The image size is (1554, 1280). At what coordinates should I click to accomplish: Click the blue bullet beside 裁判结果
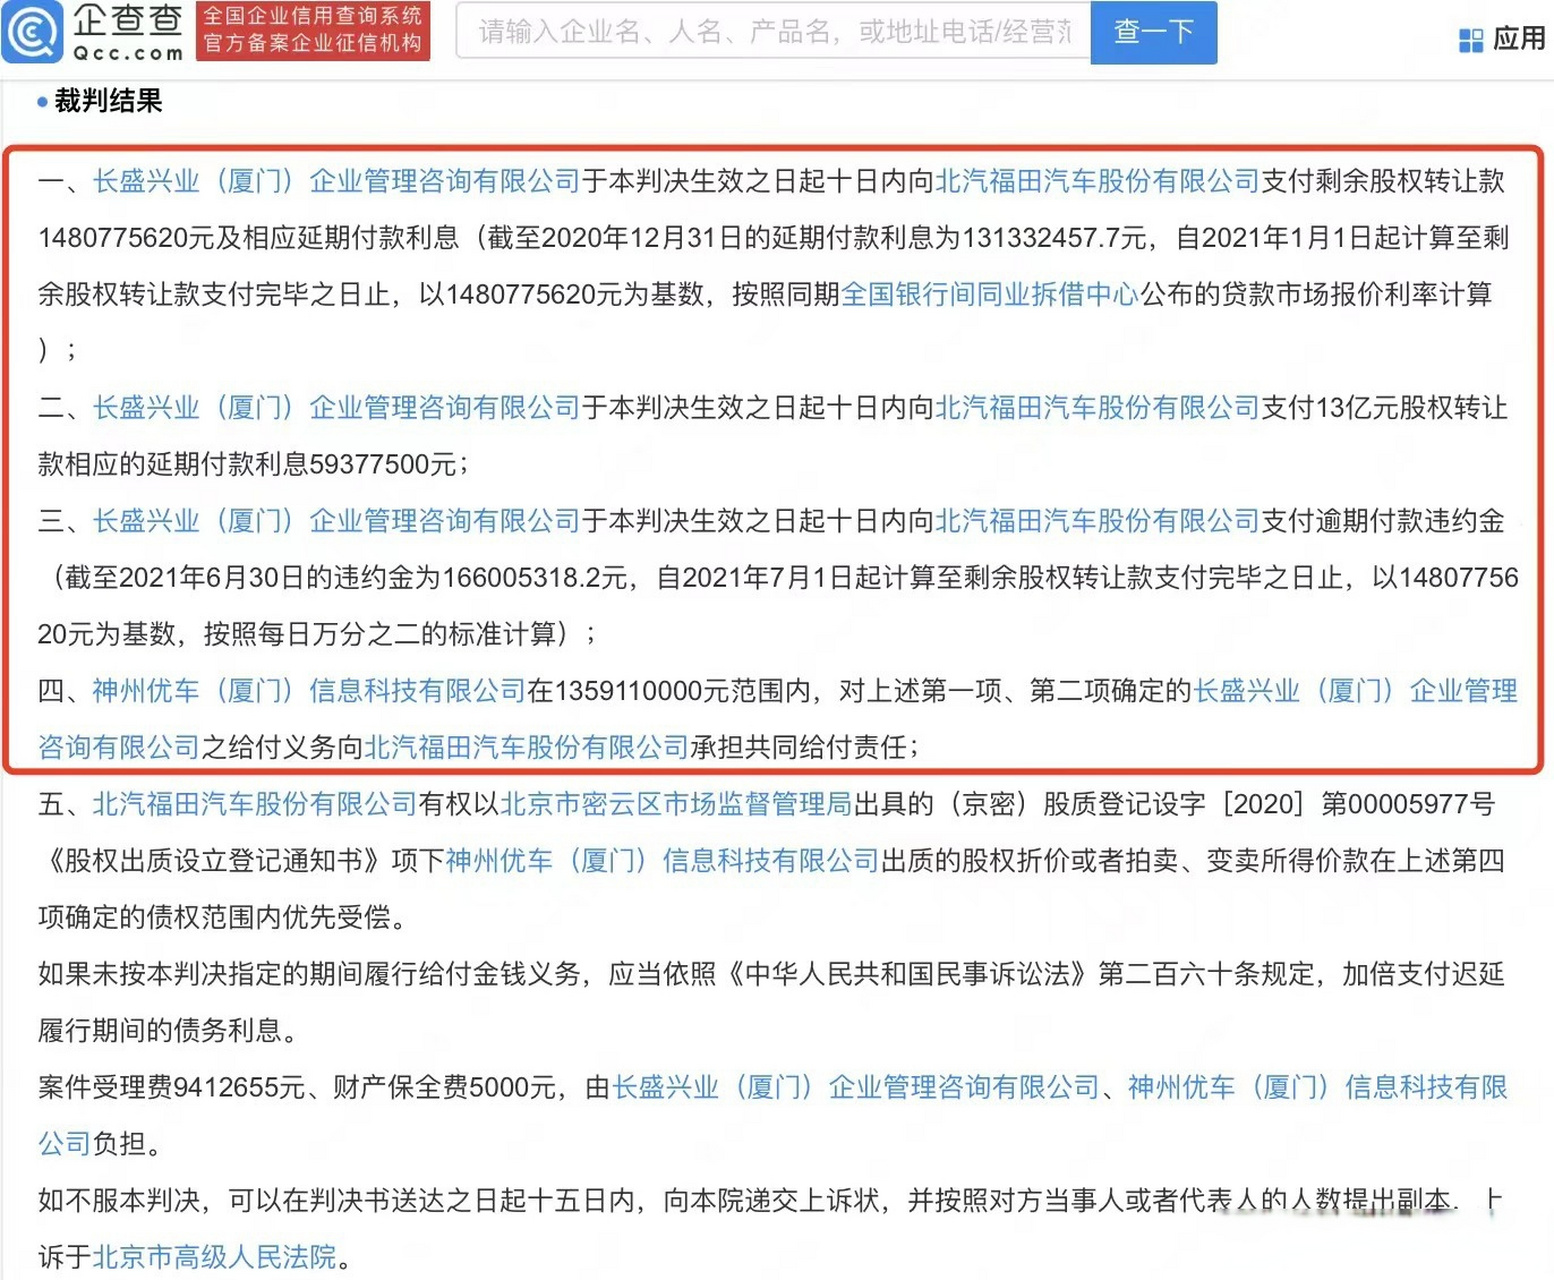(x=42, y=101)
